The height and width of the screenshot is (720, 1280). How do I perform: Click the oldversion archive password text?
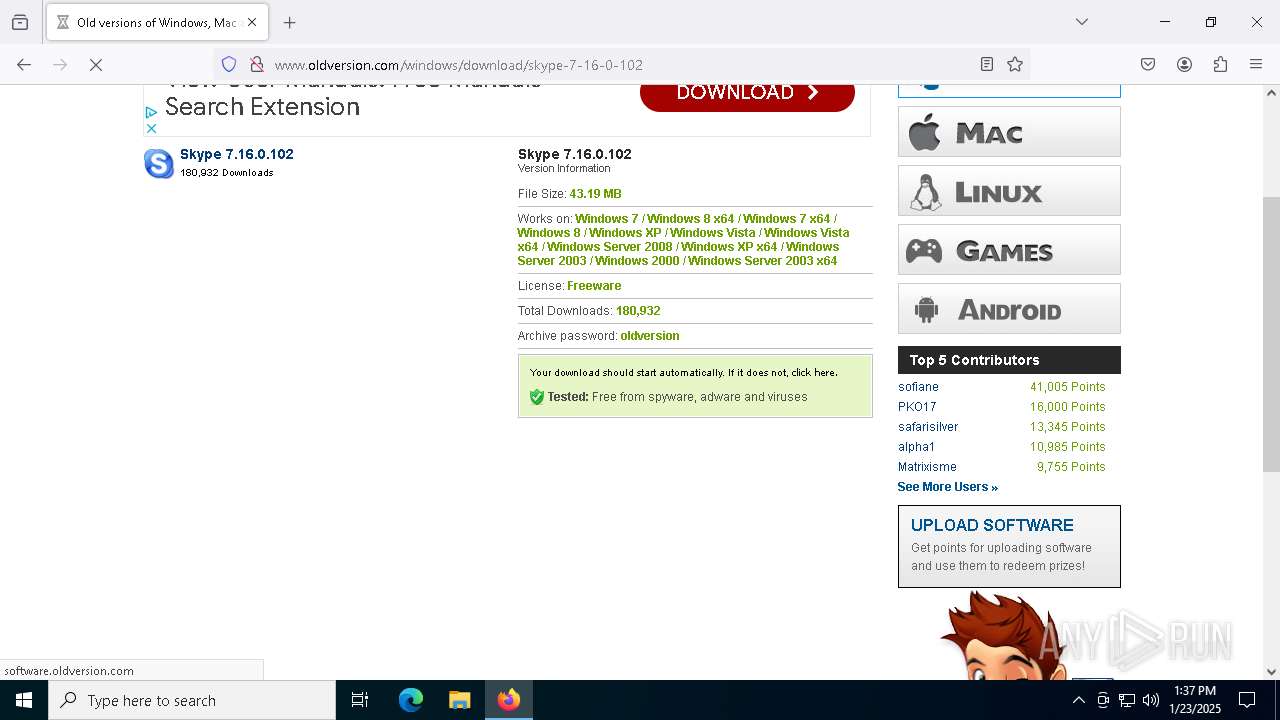click(650, 336)
